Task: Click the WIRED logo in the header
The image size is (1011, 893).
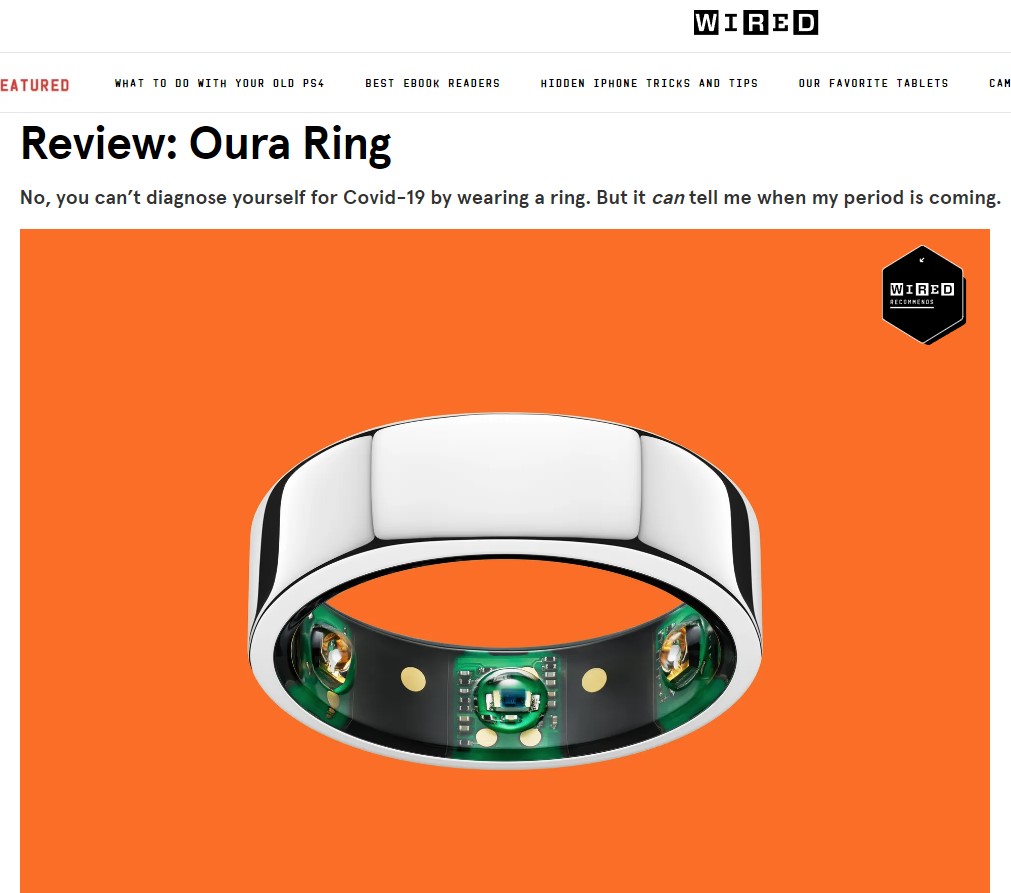Action: point(756,23)
